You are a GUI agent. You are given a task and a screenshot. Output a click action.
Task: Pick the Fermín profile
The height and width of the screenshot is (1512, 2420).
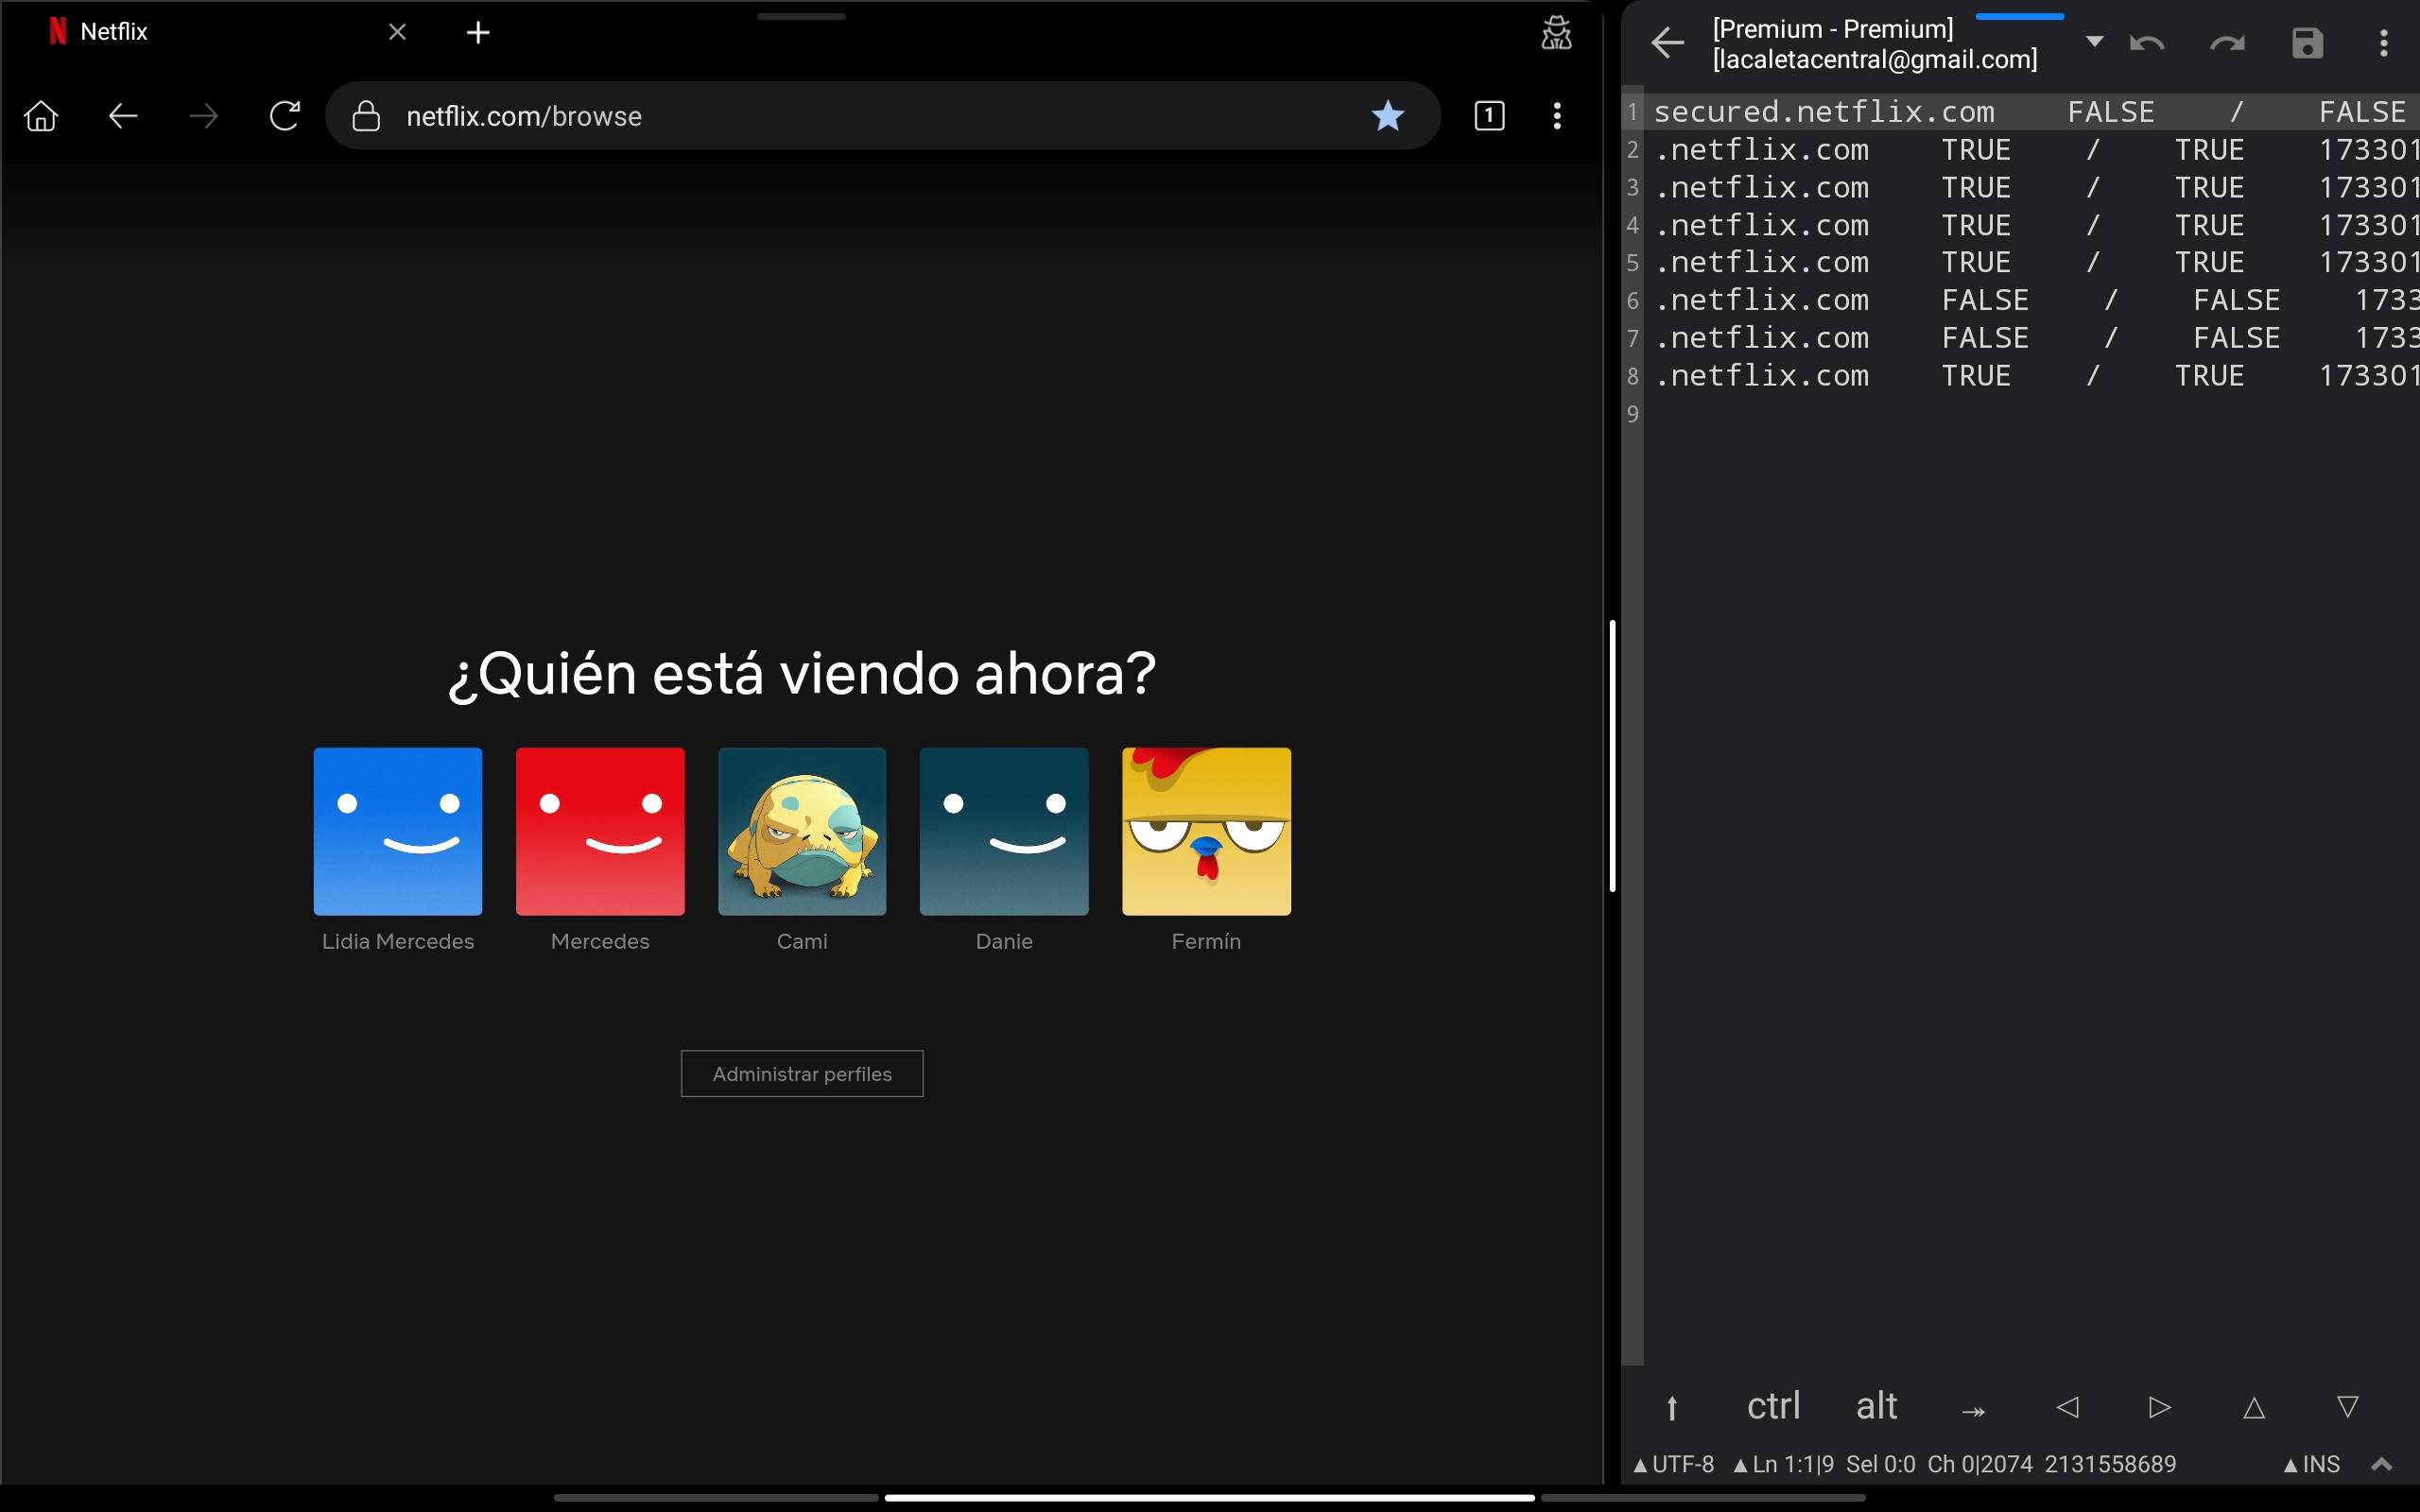pos(1206,831)
